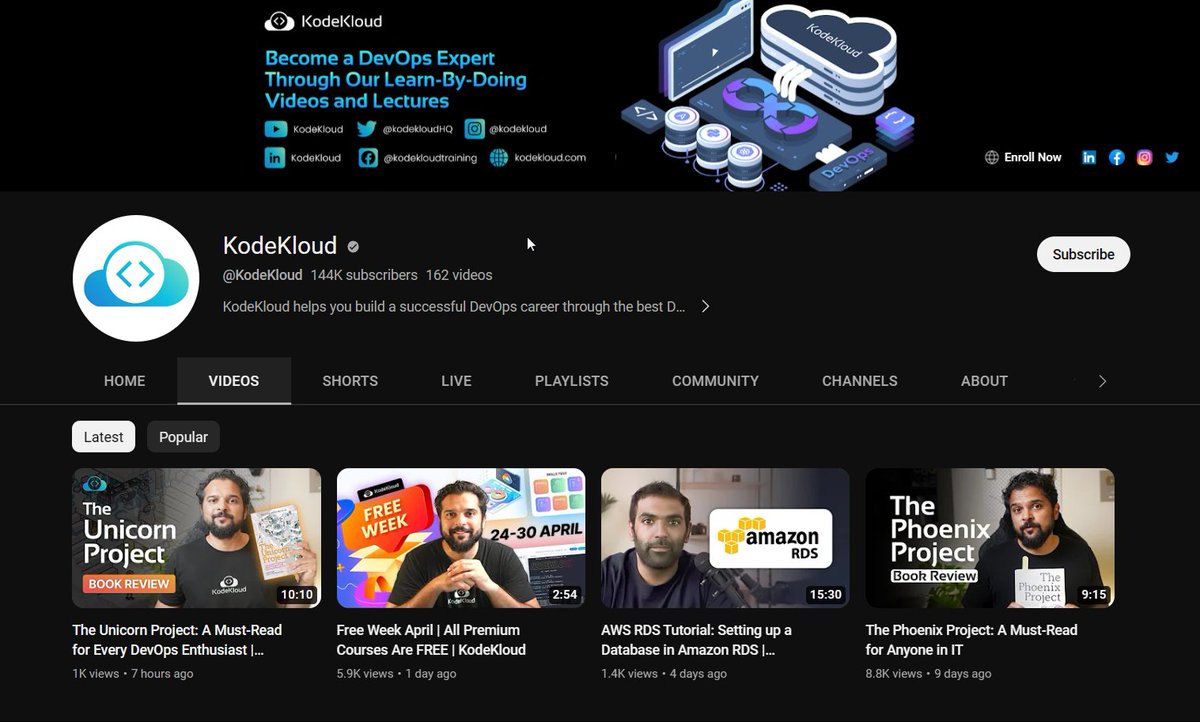Open the ABOUT tab
The height and width of the screenshot is (722, 1200).
pos(984,381)
